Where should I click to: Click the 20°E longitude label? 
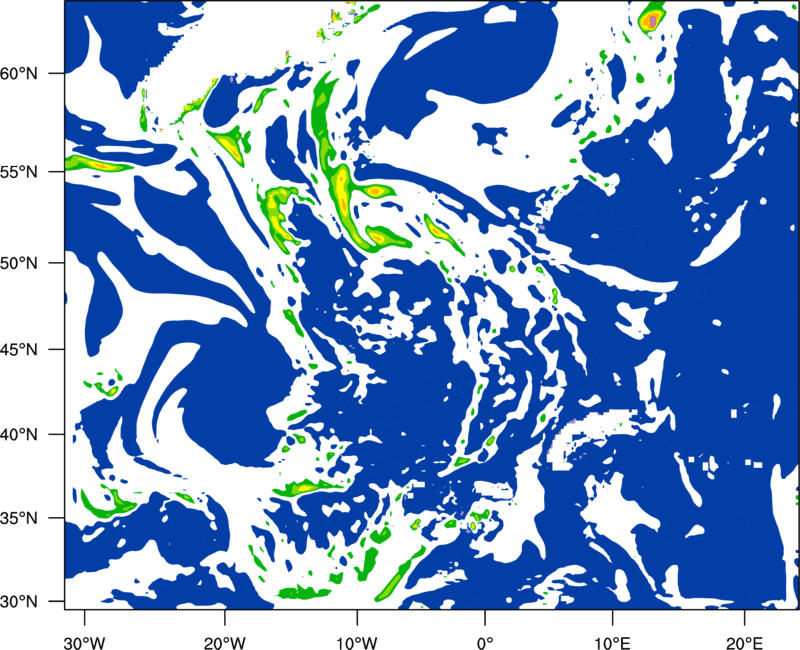pos(744,643)
